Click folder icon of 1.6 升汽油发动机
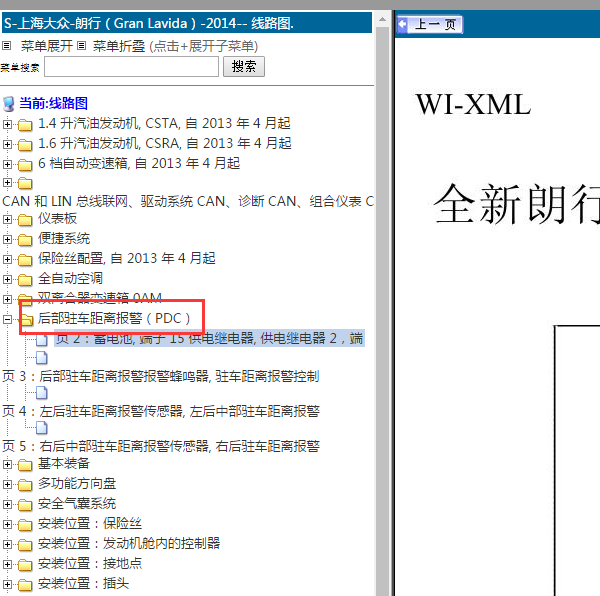This screenshot has height=596, width=600. pos(25,145)
